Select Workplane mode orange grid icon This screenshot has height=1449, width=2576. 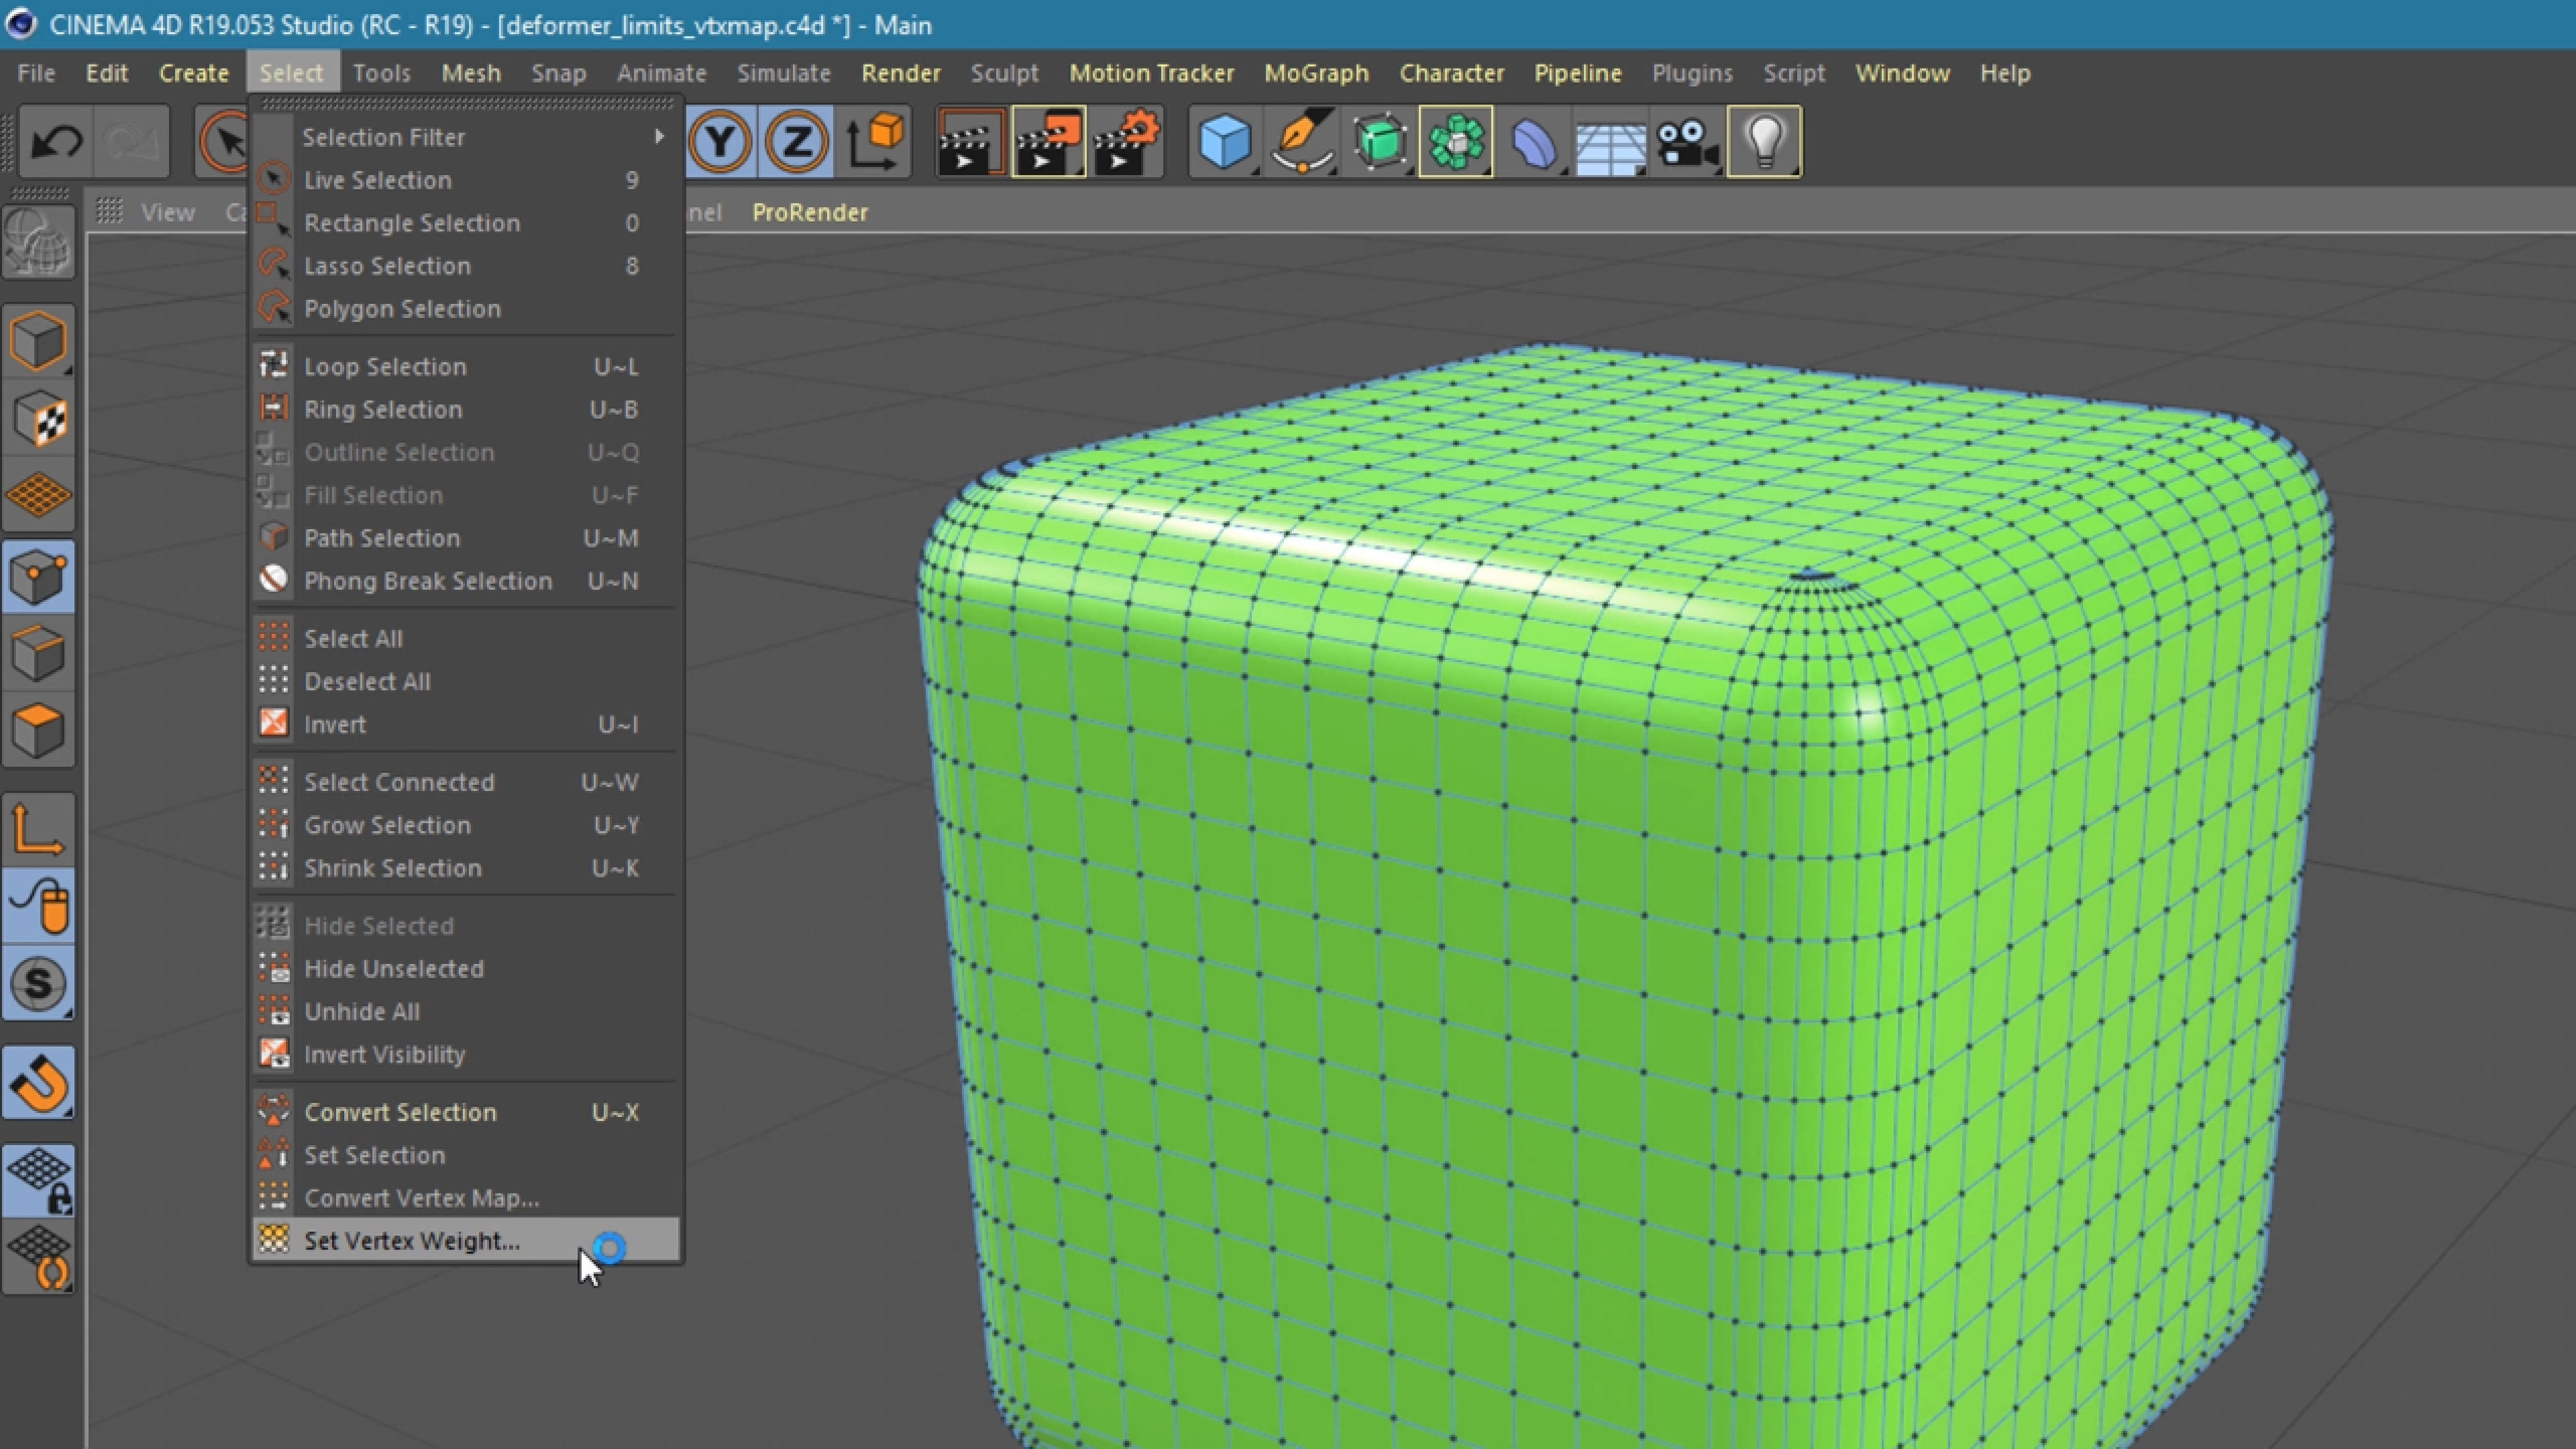[38, 496]
